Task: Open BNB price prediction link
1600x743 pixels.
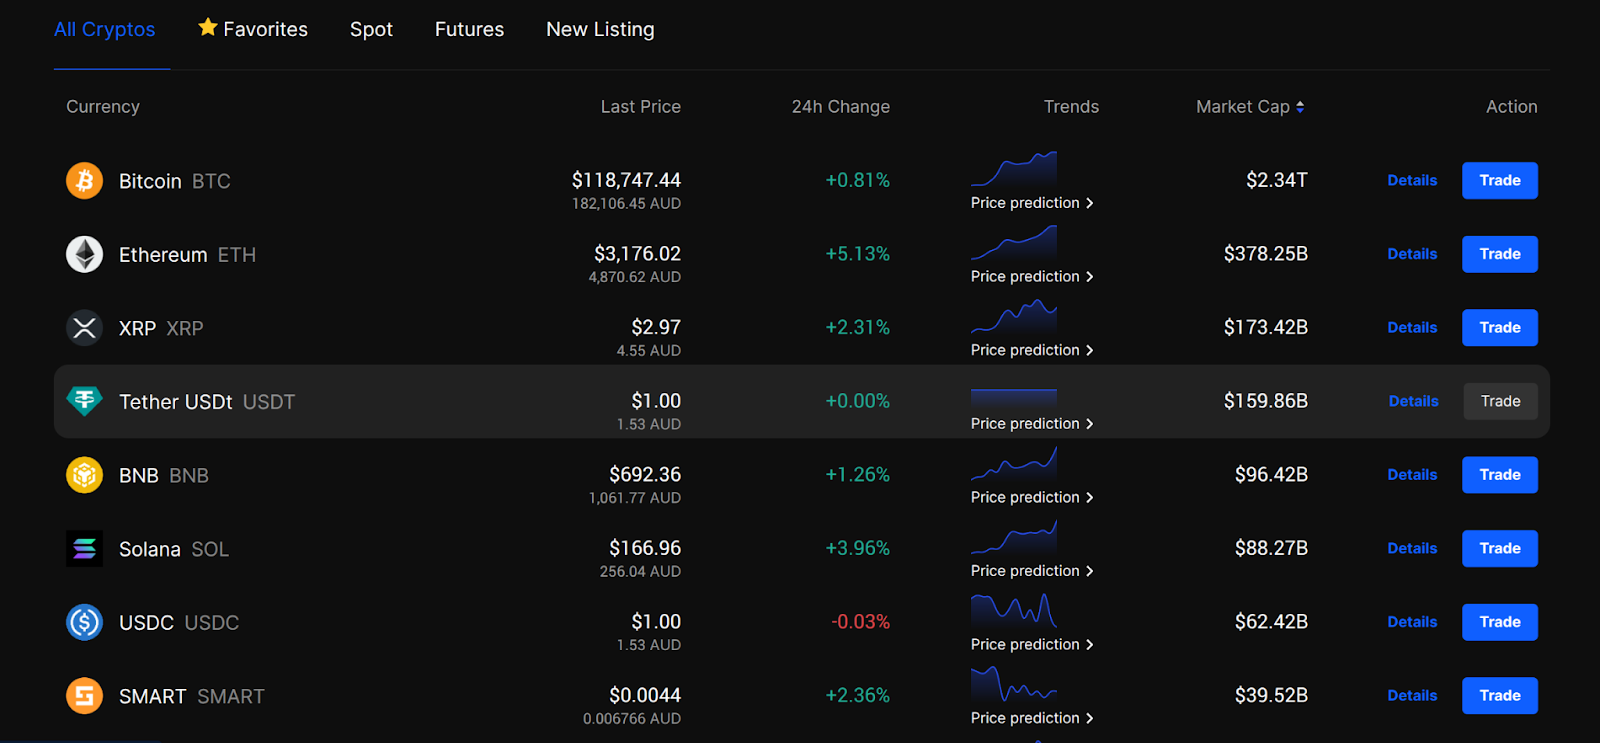Action: tap(1032, 497)
